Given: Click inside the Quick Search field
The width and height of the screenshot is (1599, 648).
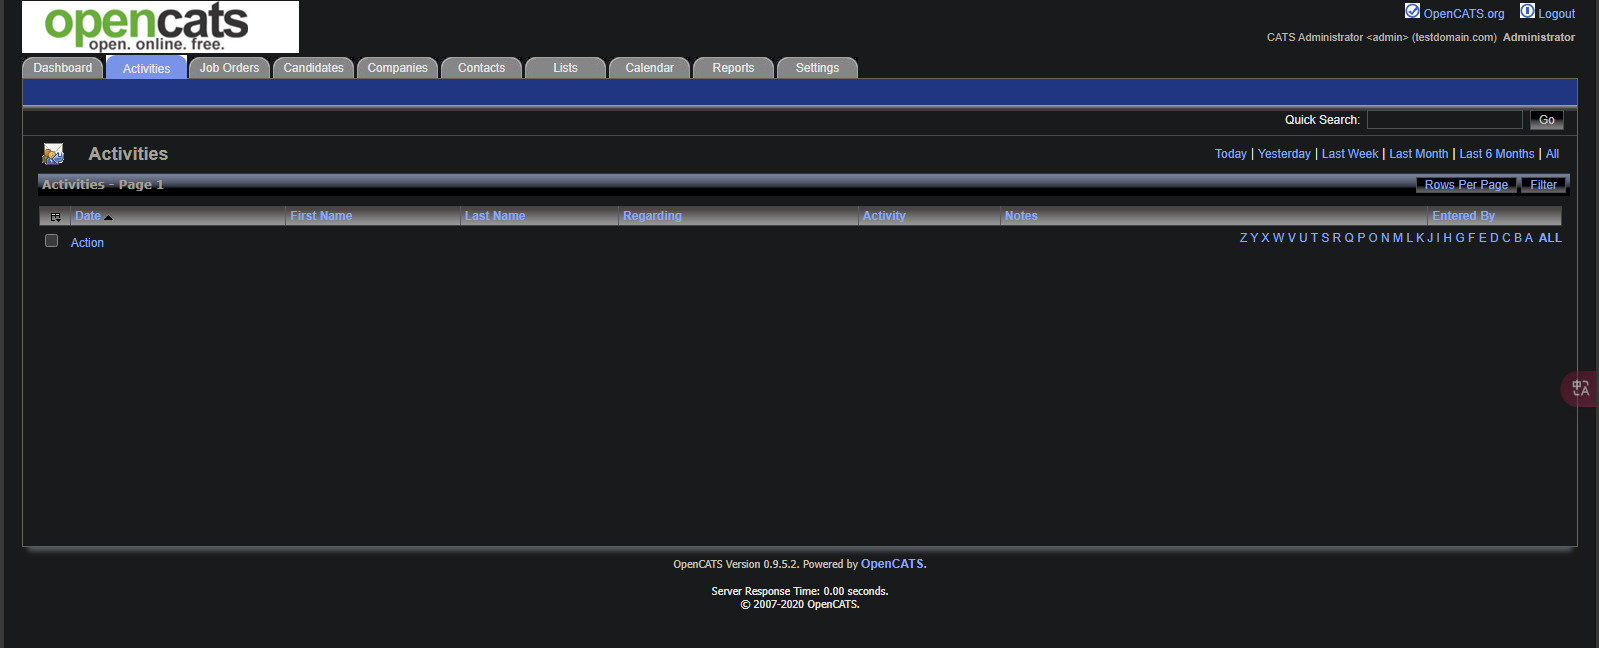Looking at the screenshot, I should pyautogui.click(x=1444, y=120).
